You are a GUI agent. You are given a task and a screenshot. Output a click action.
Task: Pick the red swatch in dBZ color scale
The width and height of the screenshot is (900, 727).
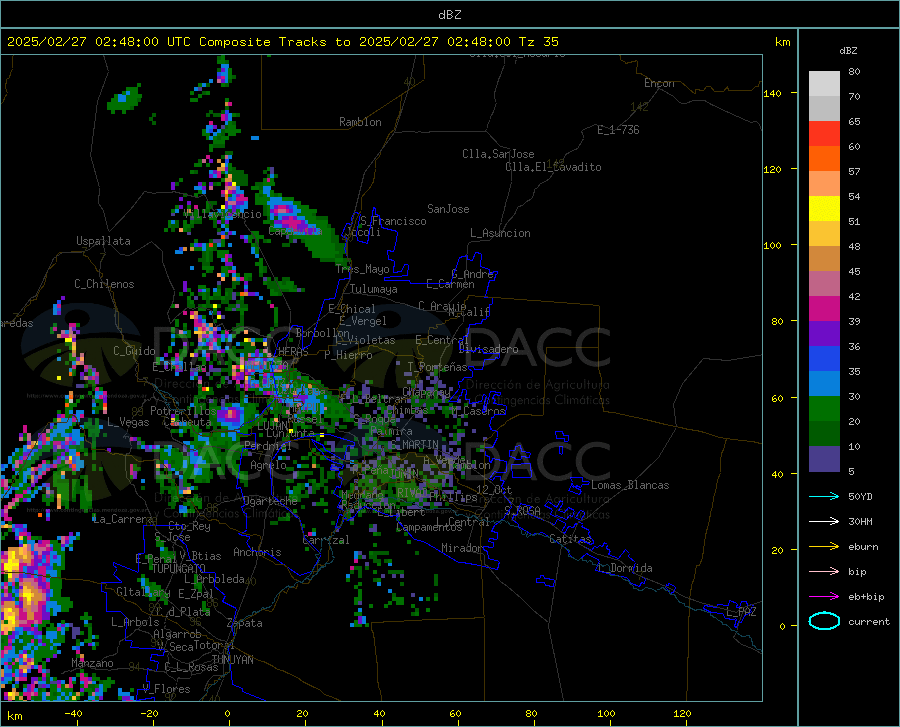pos(824,134)
